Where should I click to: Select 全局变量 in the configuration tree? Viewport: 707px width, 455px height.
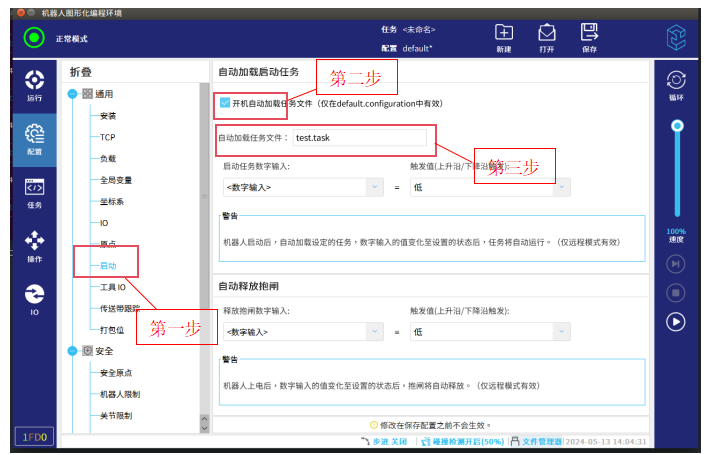115,180
